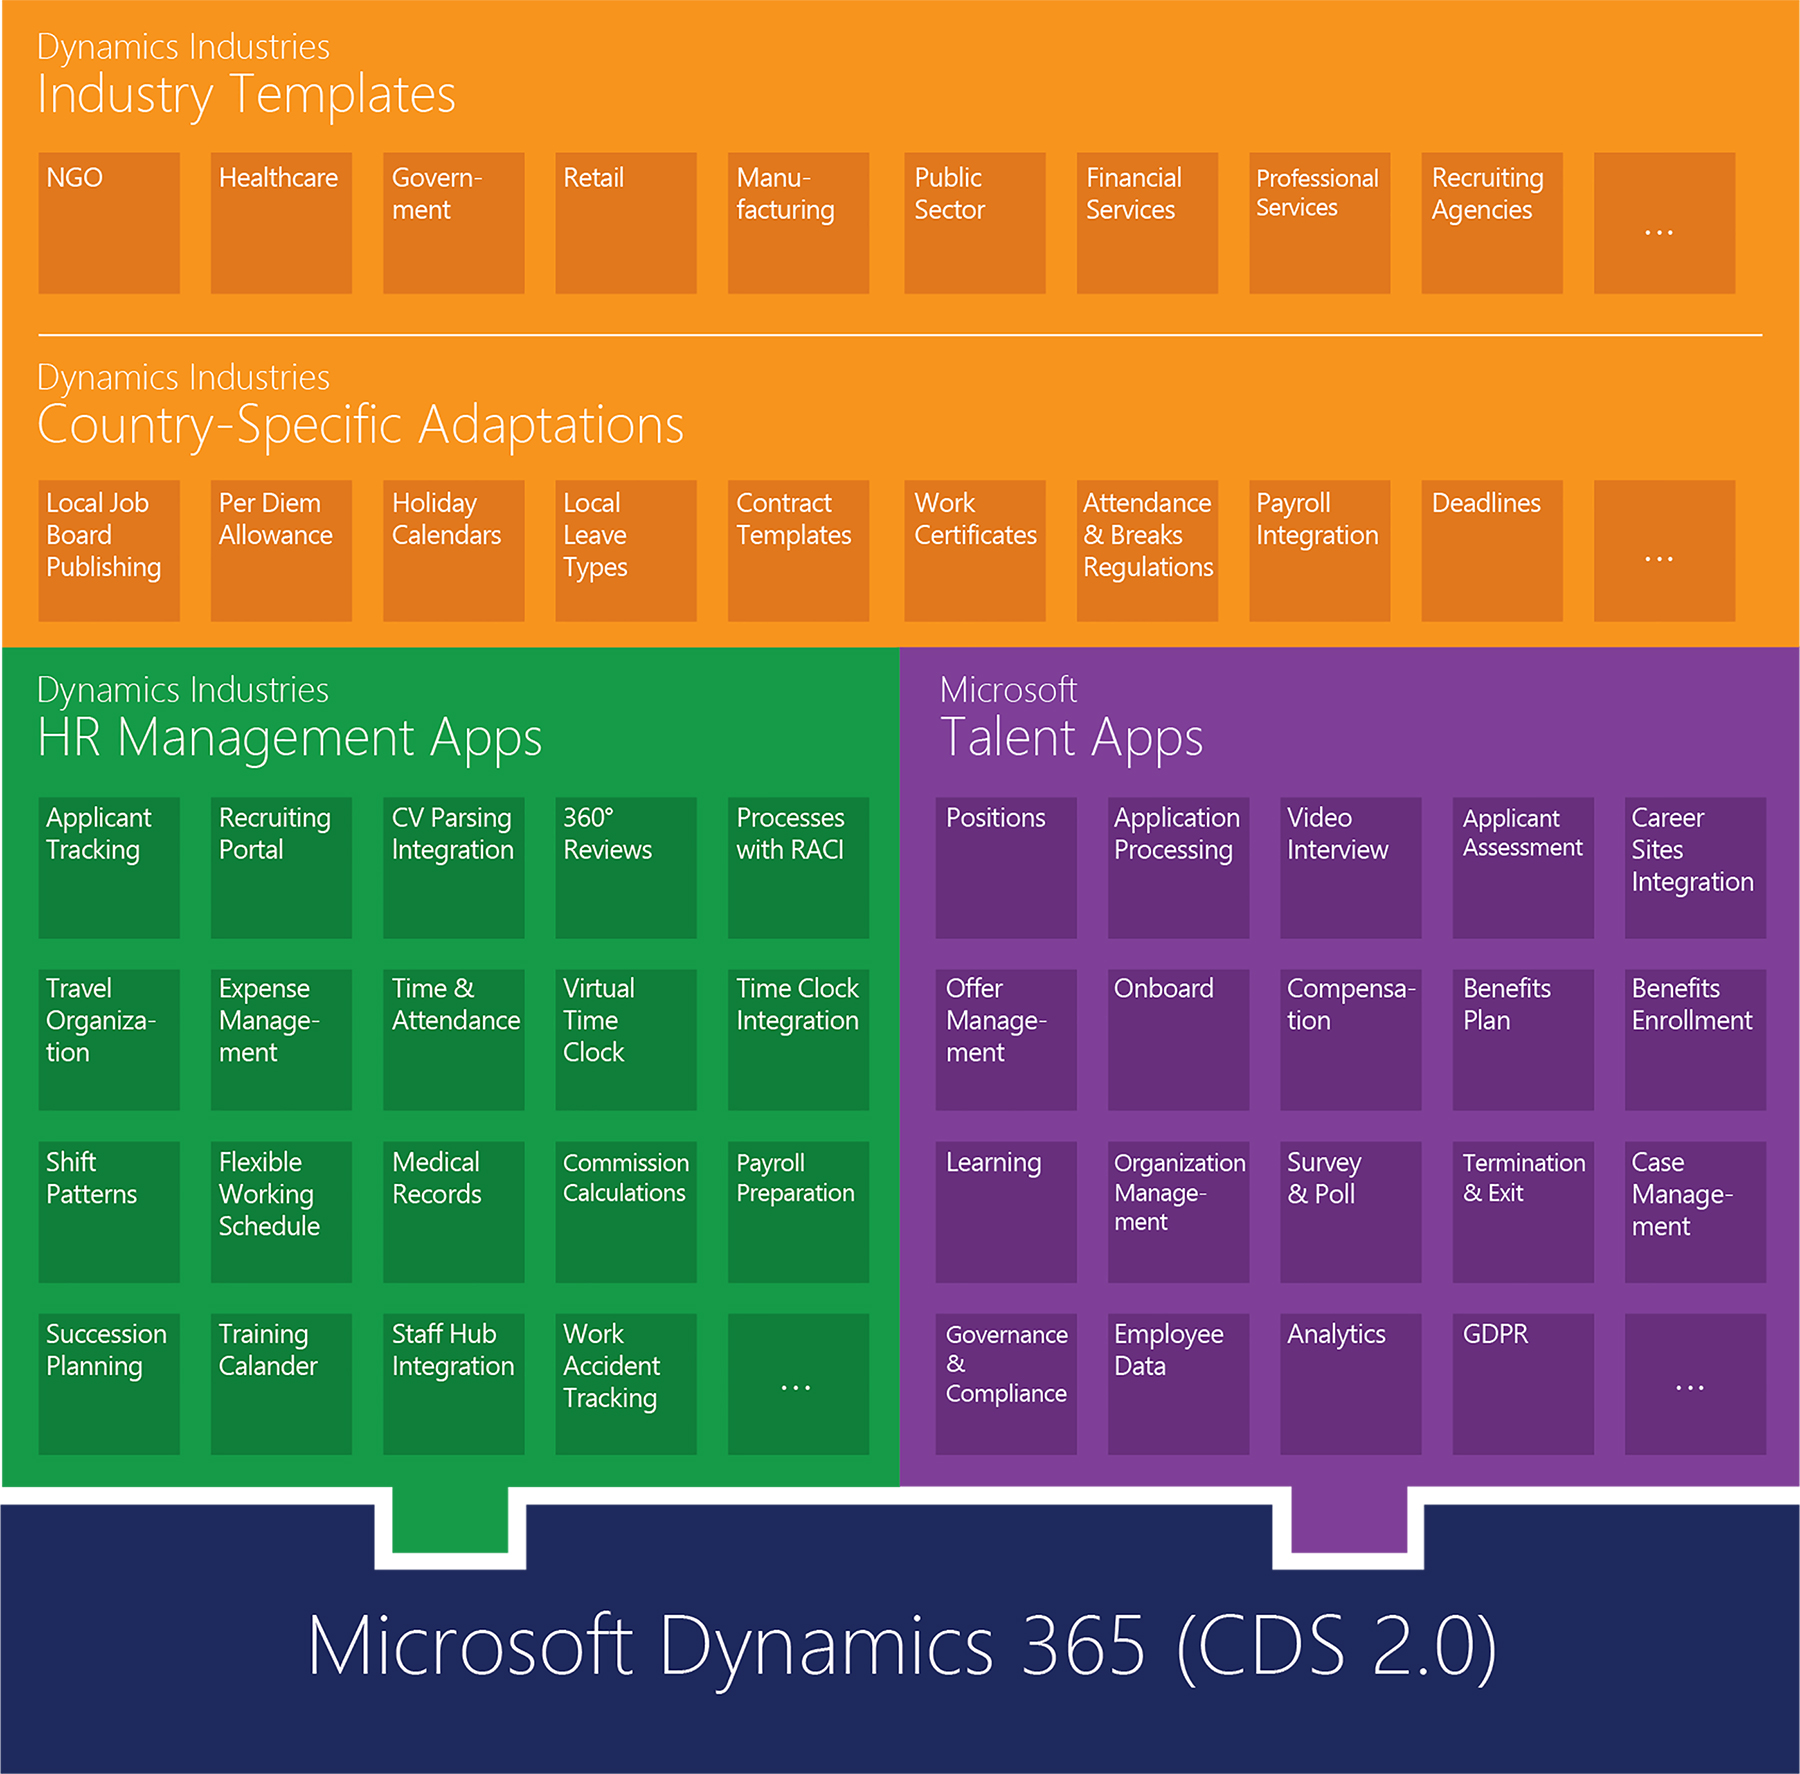Click the Staff Hub Integration tile
This screenshot has width=1800, height=1774.
(x=454, y=1385)
